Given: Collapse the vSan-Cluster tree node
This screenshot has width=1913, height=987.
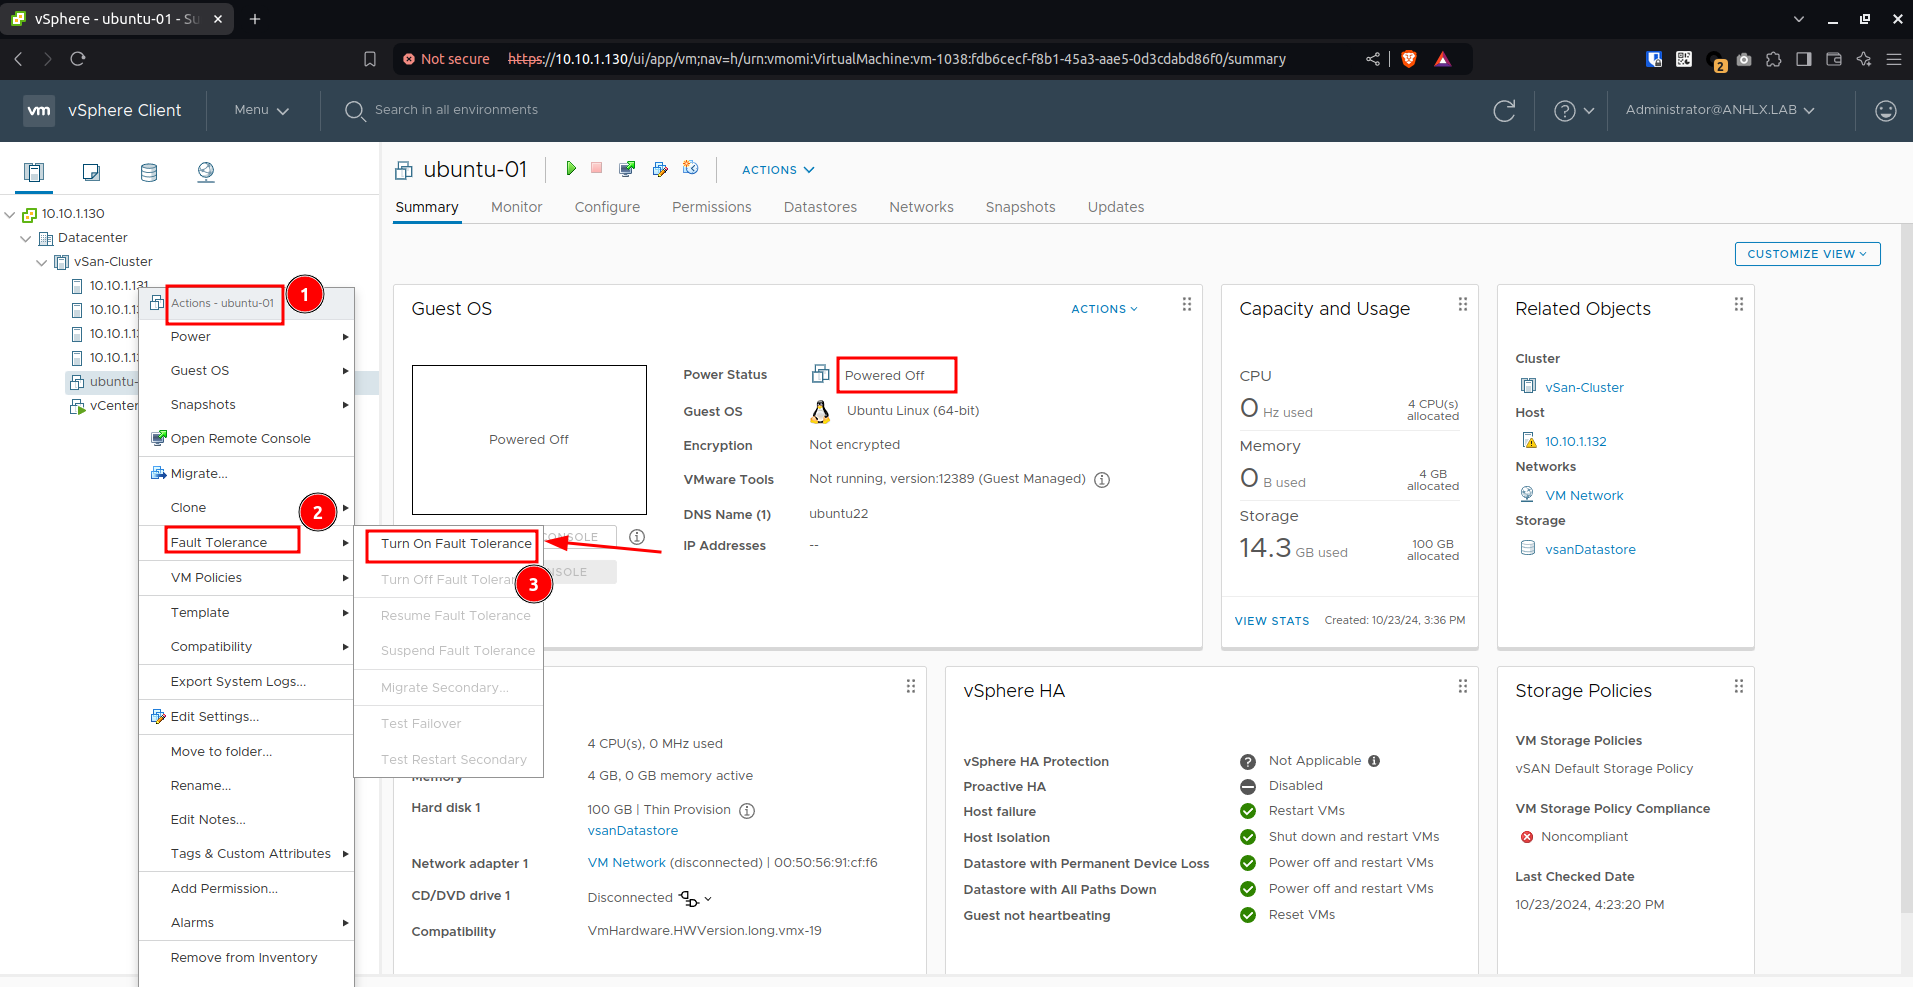Looking at the screenshot, I should (x=42, y=263).
